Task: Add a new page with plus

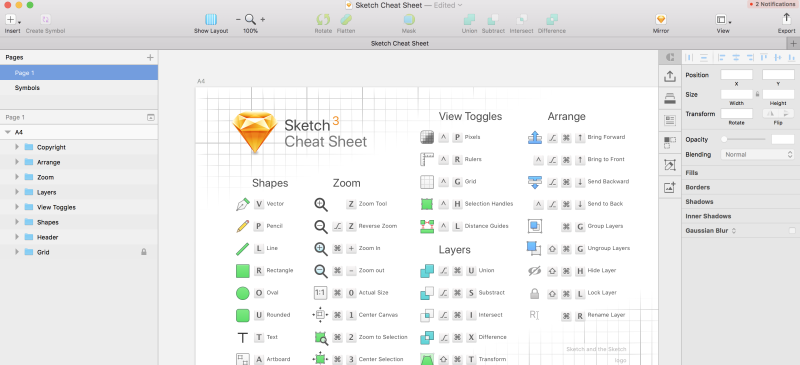Action: pos(150,58)
